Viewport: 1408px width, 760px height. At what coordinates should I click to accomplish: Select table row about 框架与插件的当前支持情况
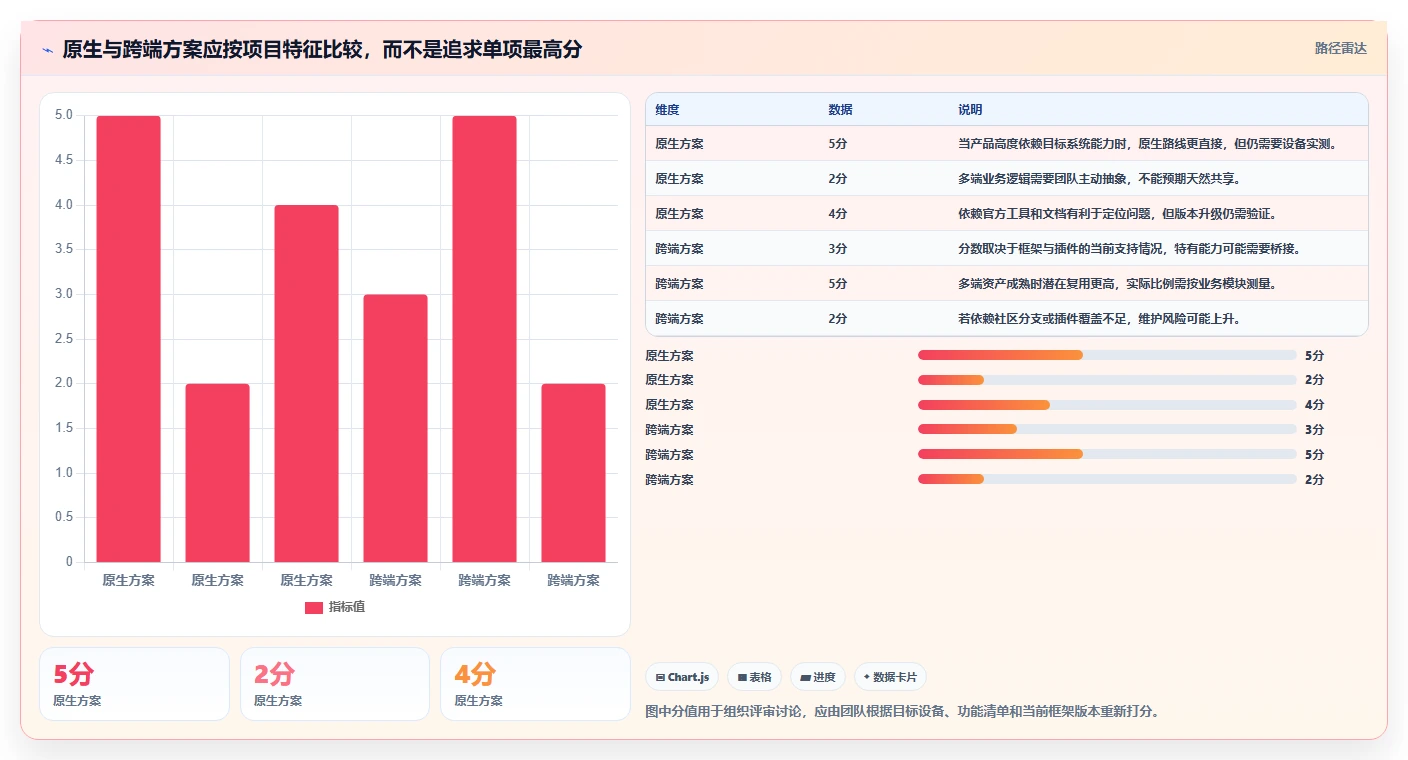(1007, 249)
